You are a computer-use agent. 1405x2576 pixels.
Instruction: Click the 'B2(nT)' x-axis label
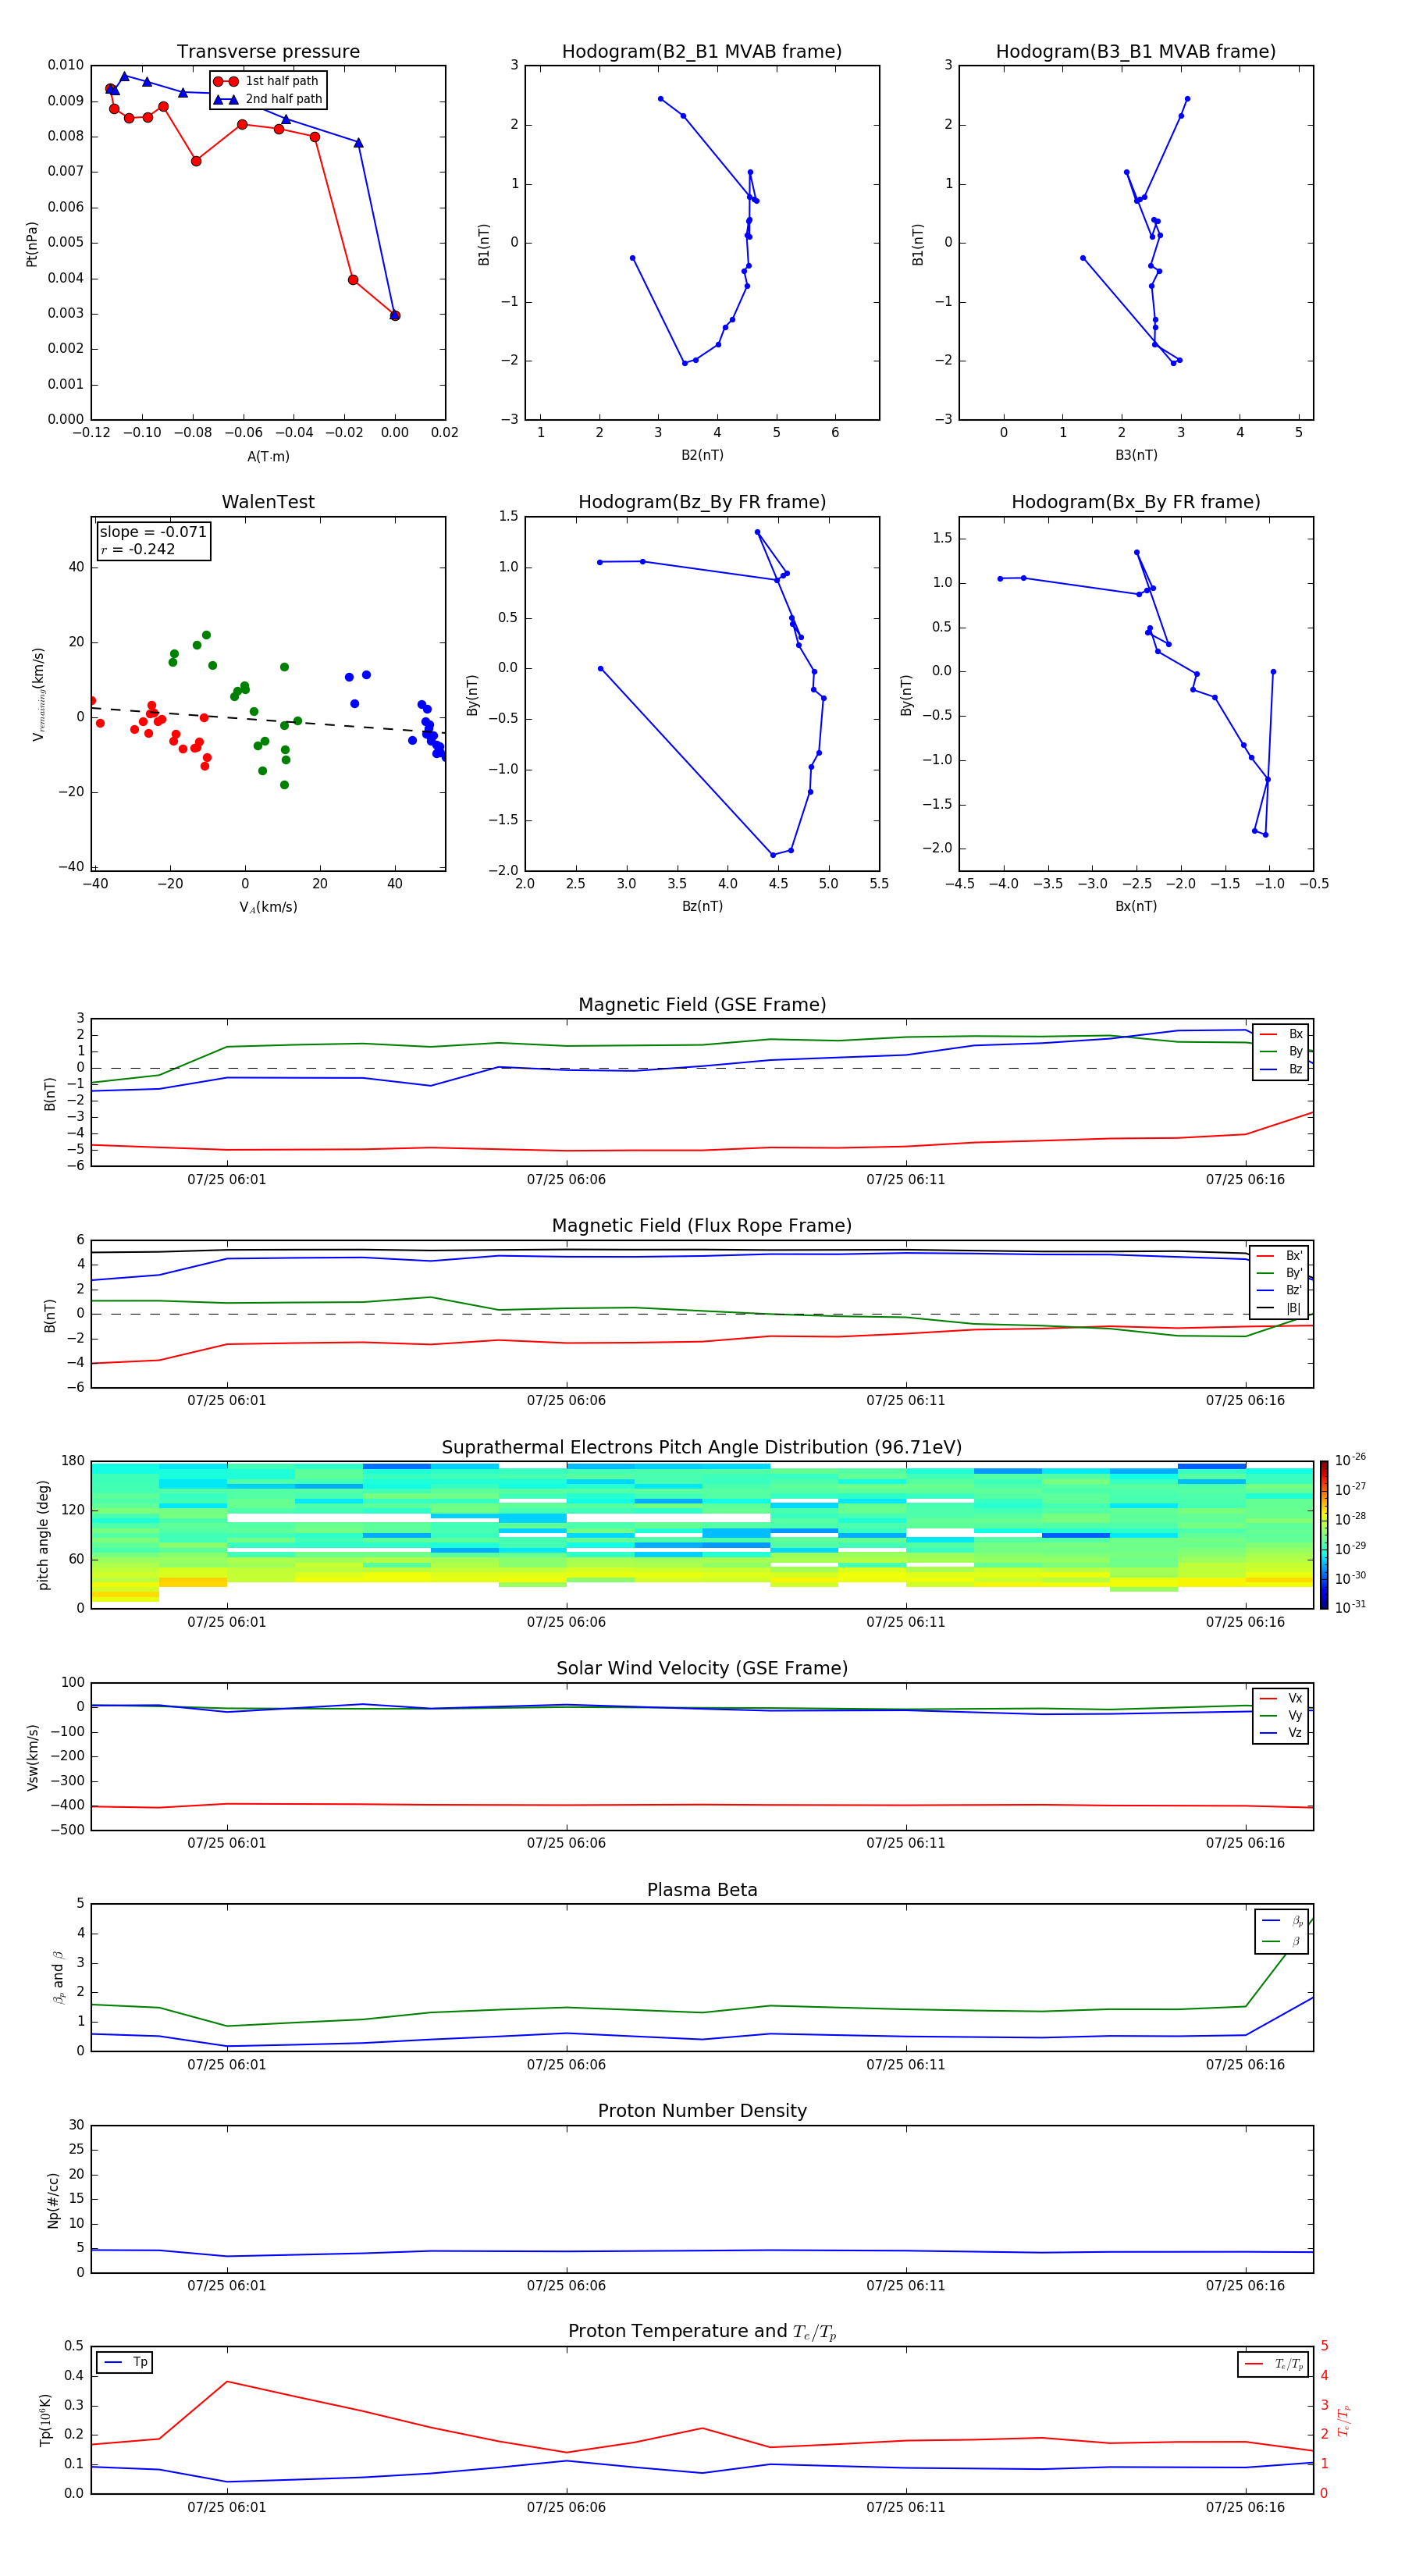pos(702,456)
